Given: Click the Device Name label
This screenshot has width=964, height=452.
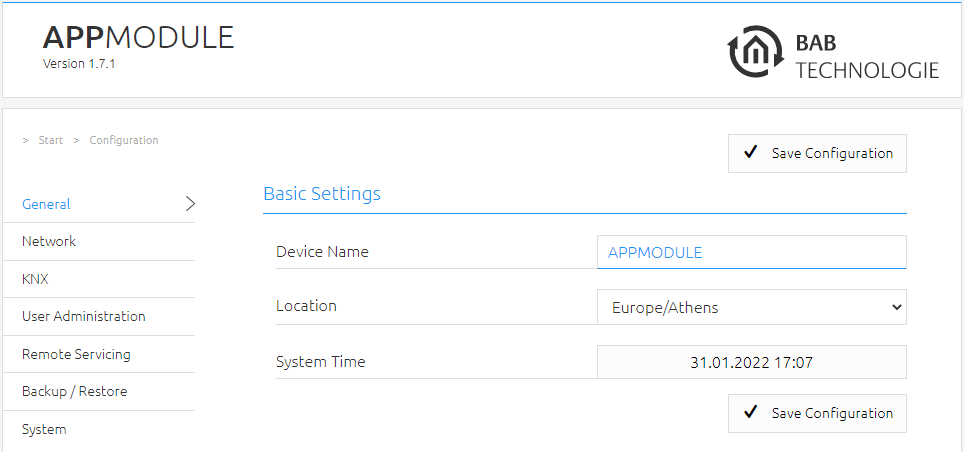Looking at the screenshot, I should point(322,252).
